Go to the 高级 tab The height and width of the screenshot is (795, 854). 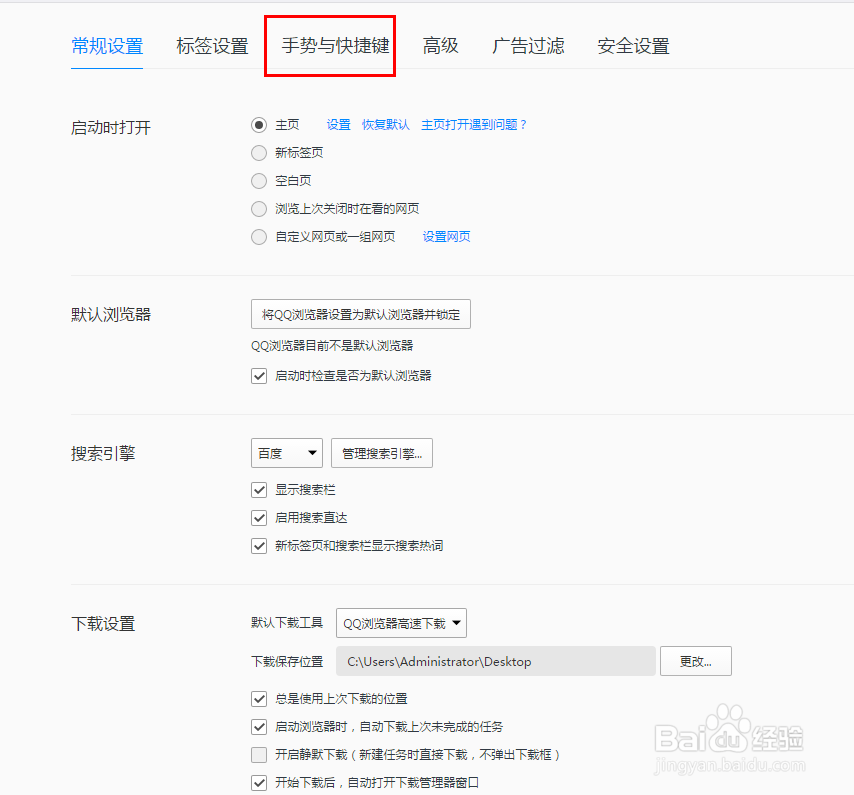(x=441, y=46)
